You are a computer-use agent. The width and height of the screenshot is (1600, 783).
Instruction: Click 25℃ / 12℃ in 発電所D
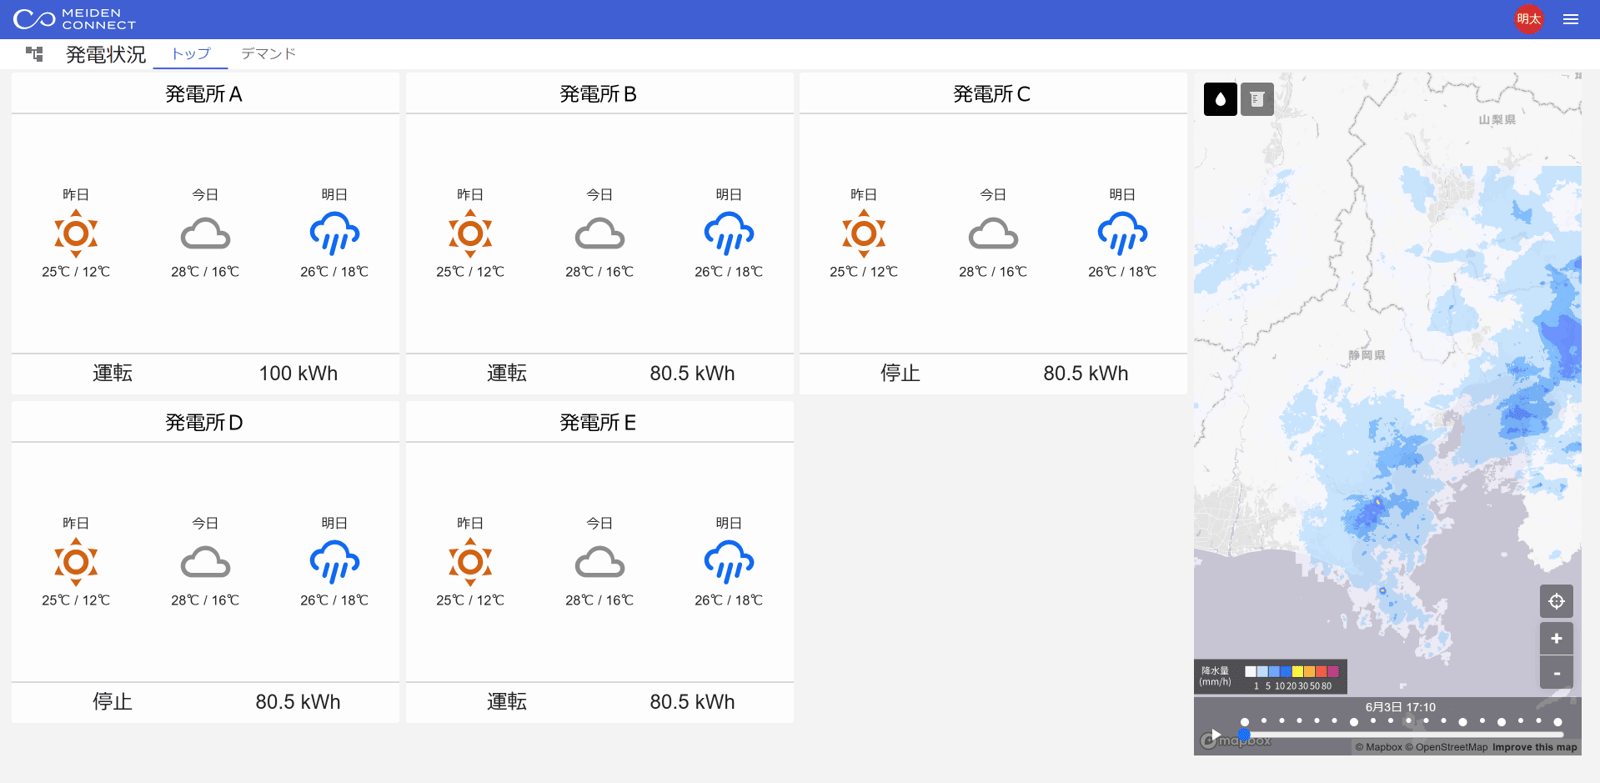[x=76, y=601]
